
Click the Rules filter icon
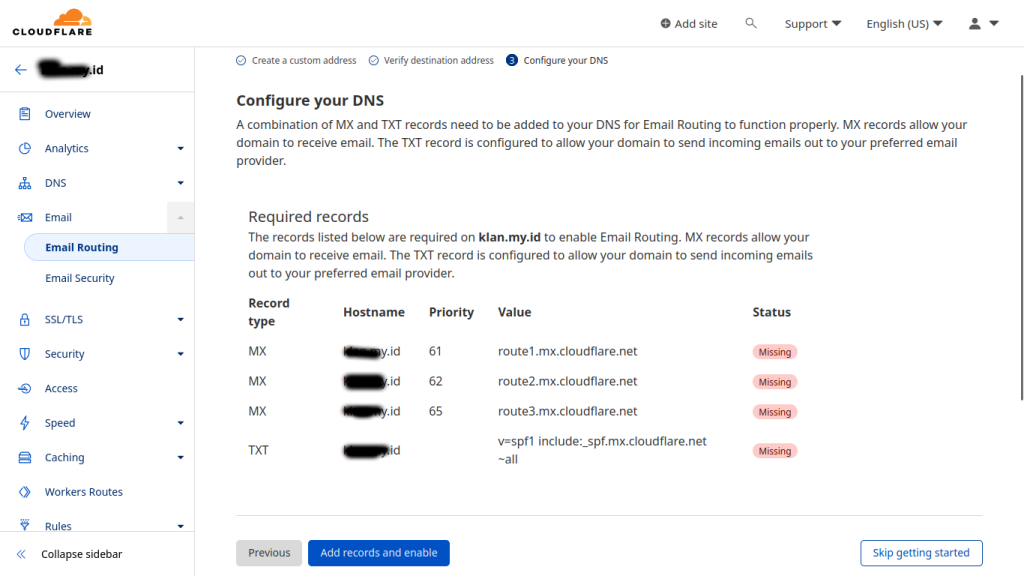[x=25, y=524]
